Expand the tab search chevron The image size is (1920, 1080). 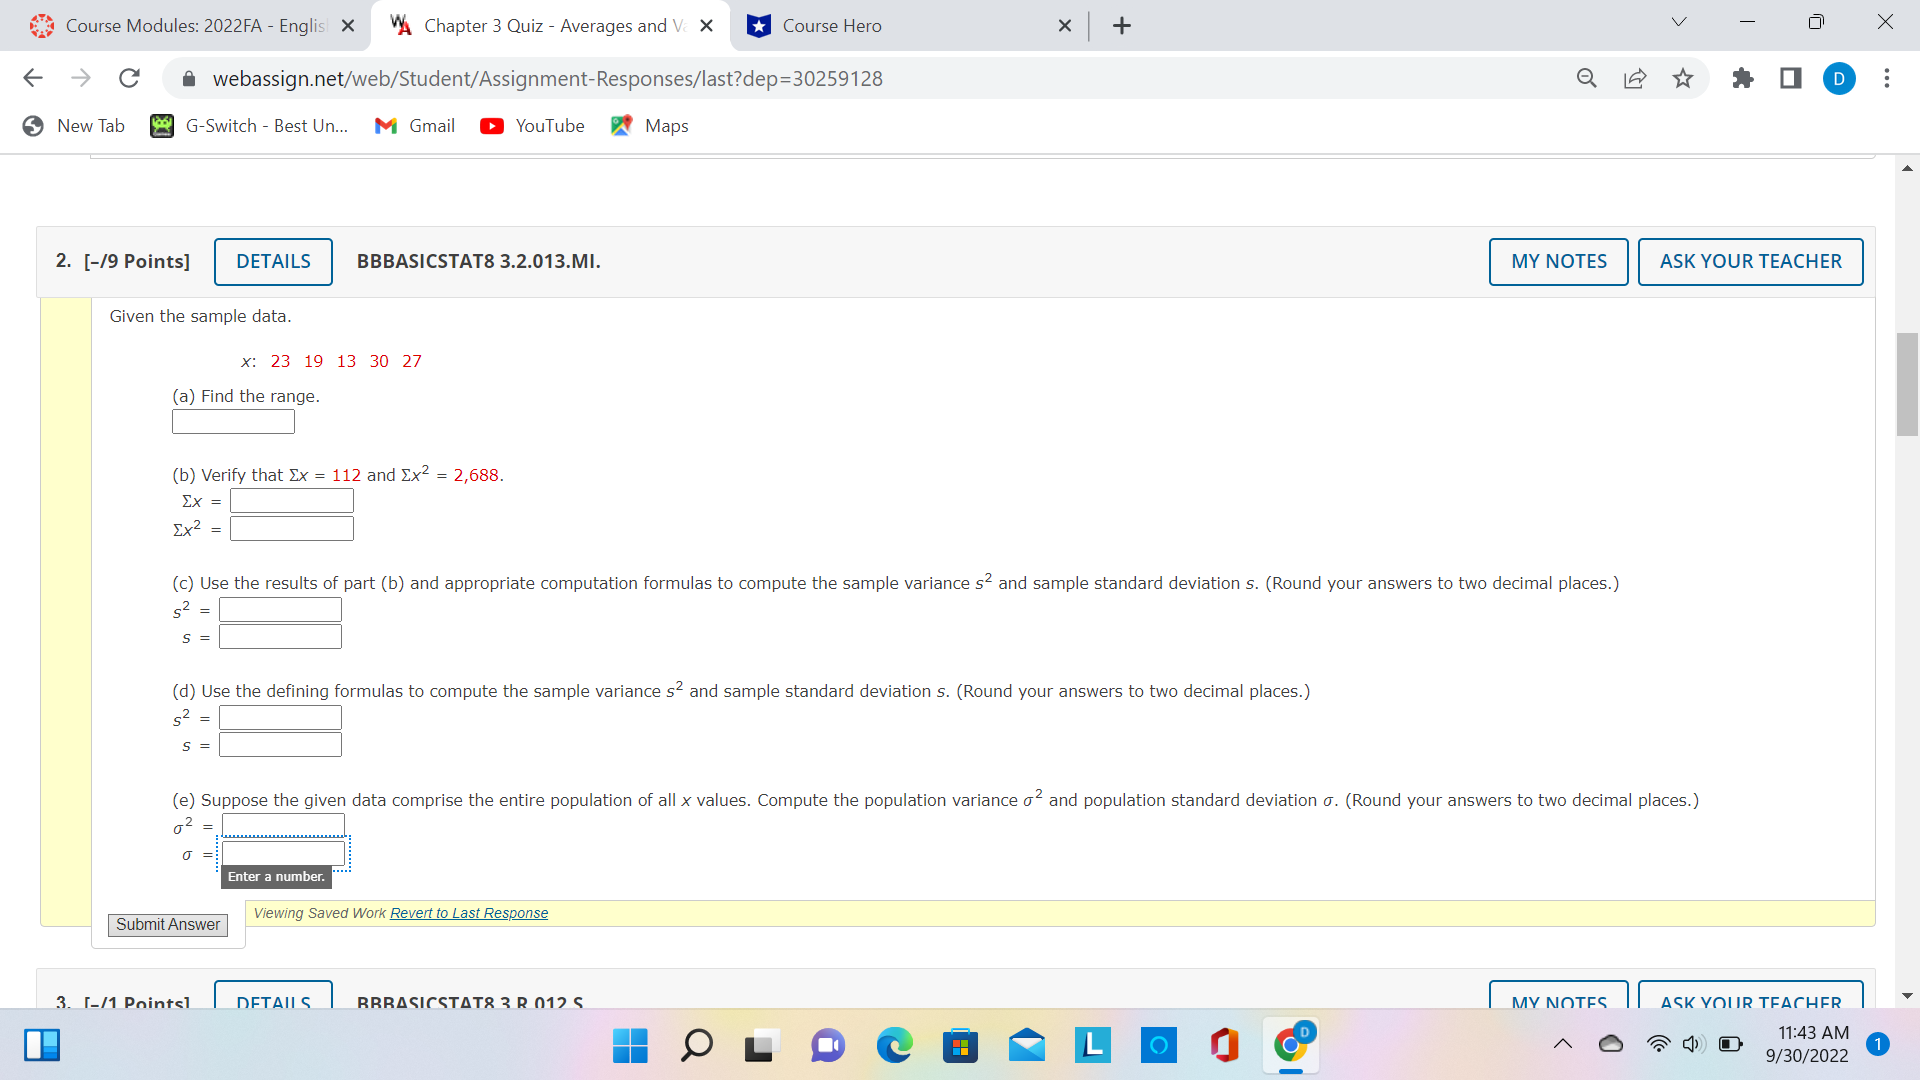[x=1678, y=21]
